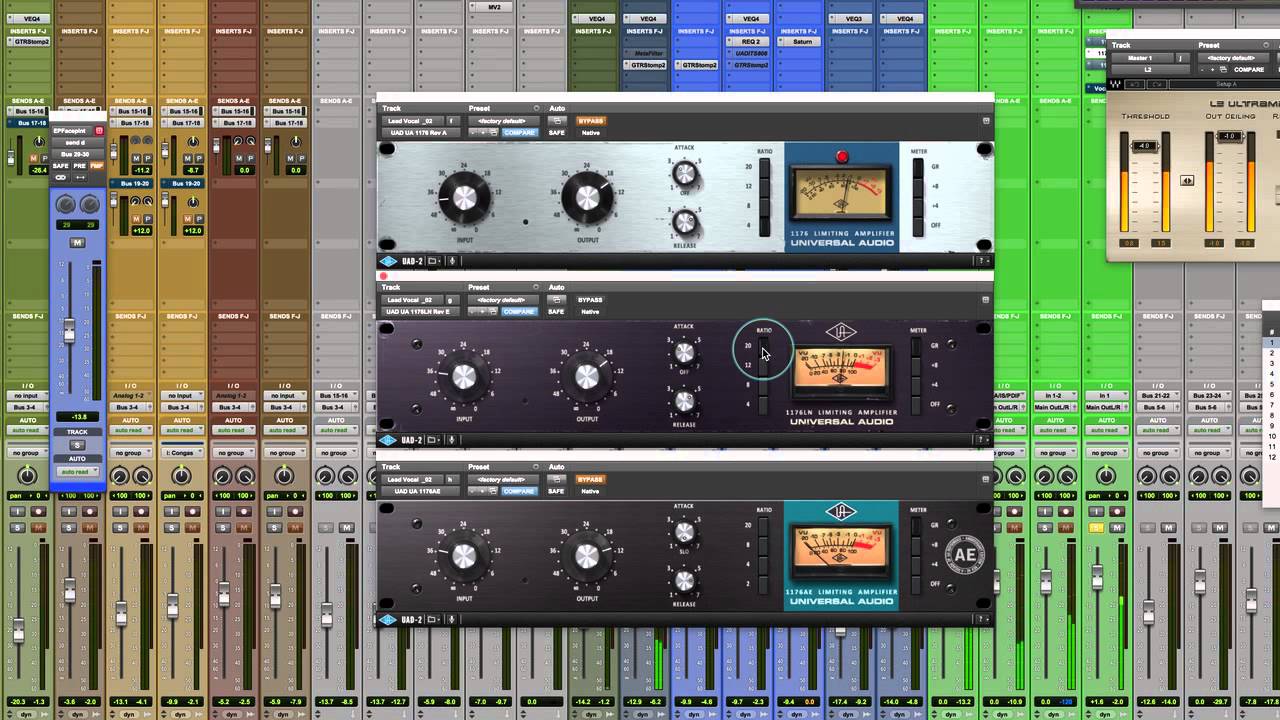Click the ATTACK knob on the 1176LN
The width and height of the screenshot is (1280, 720).
[684, 352]
